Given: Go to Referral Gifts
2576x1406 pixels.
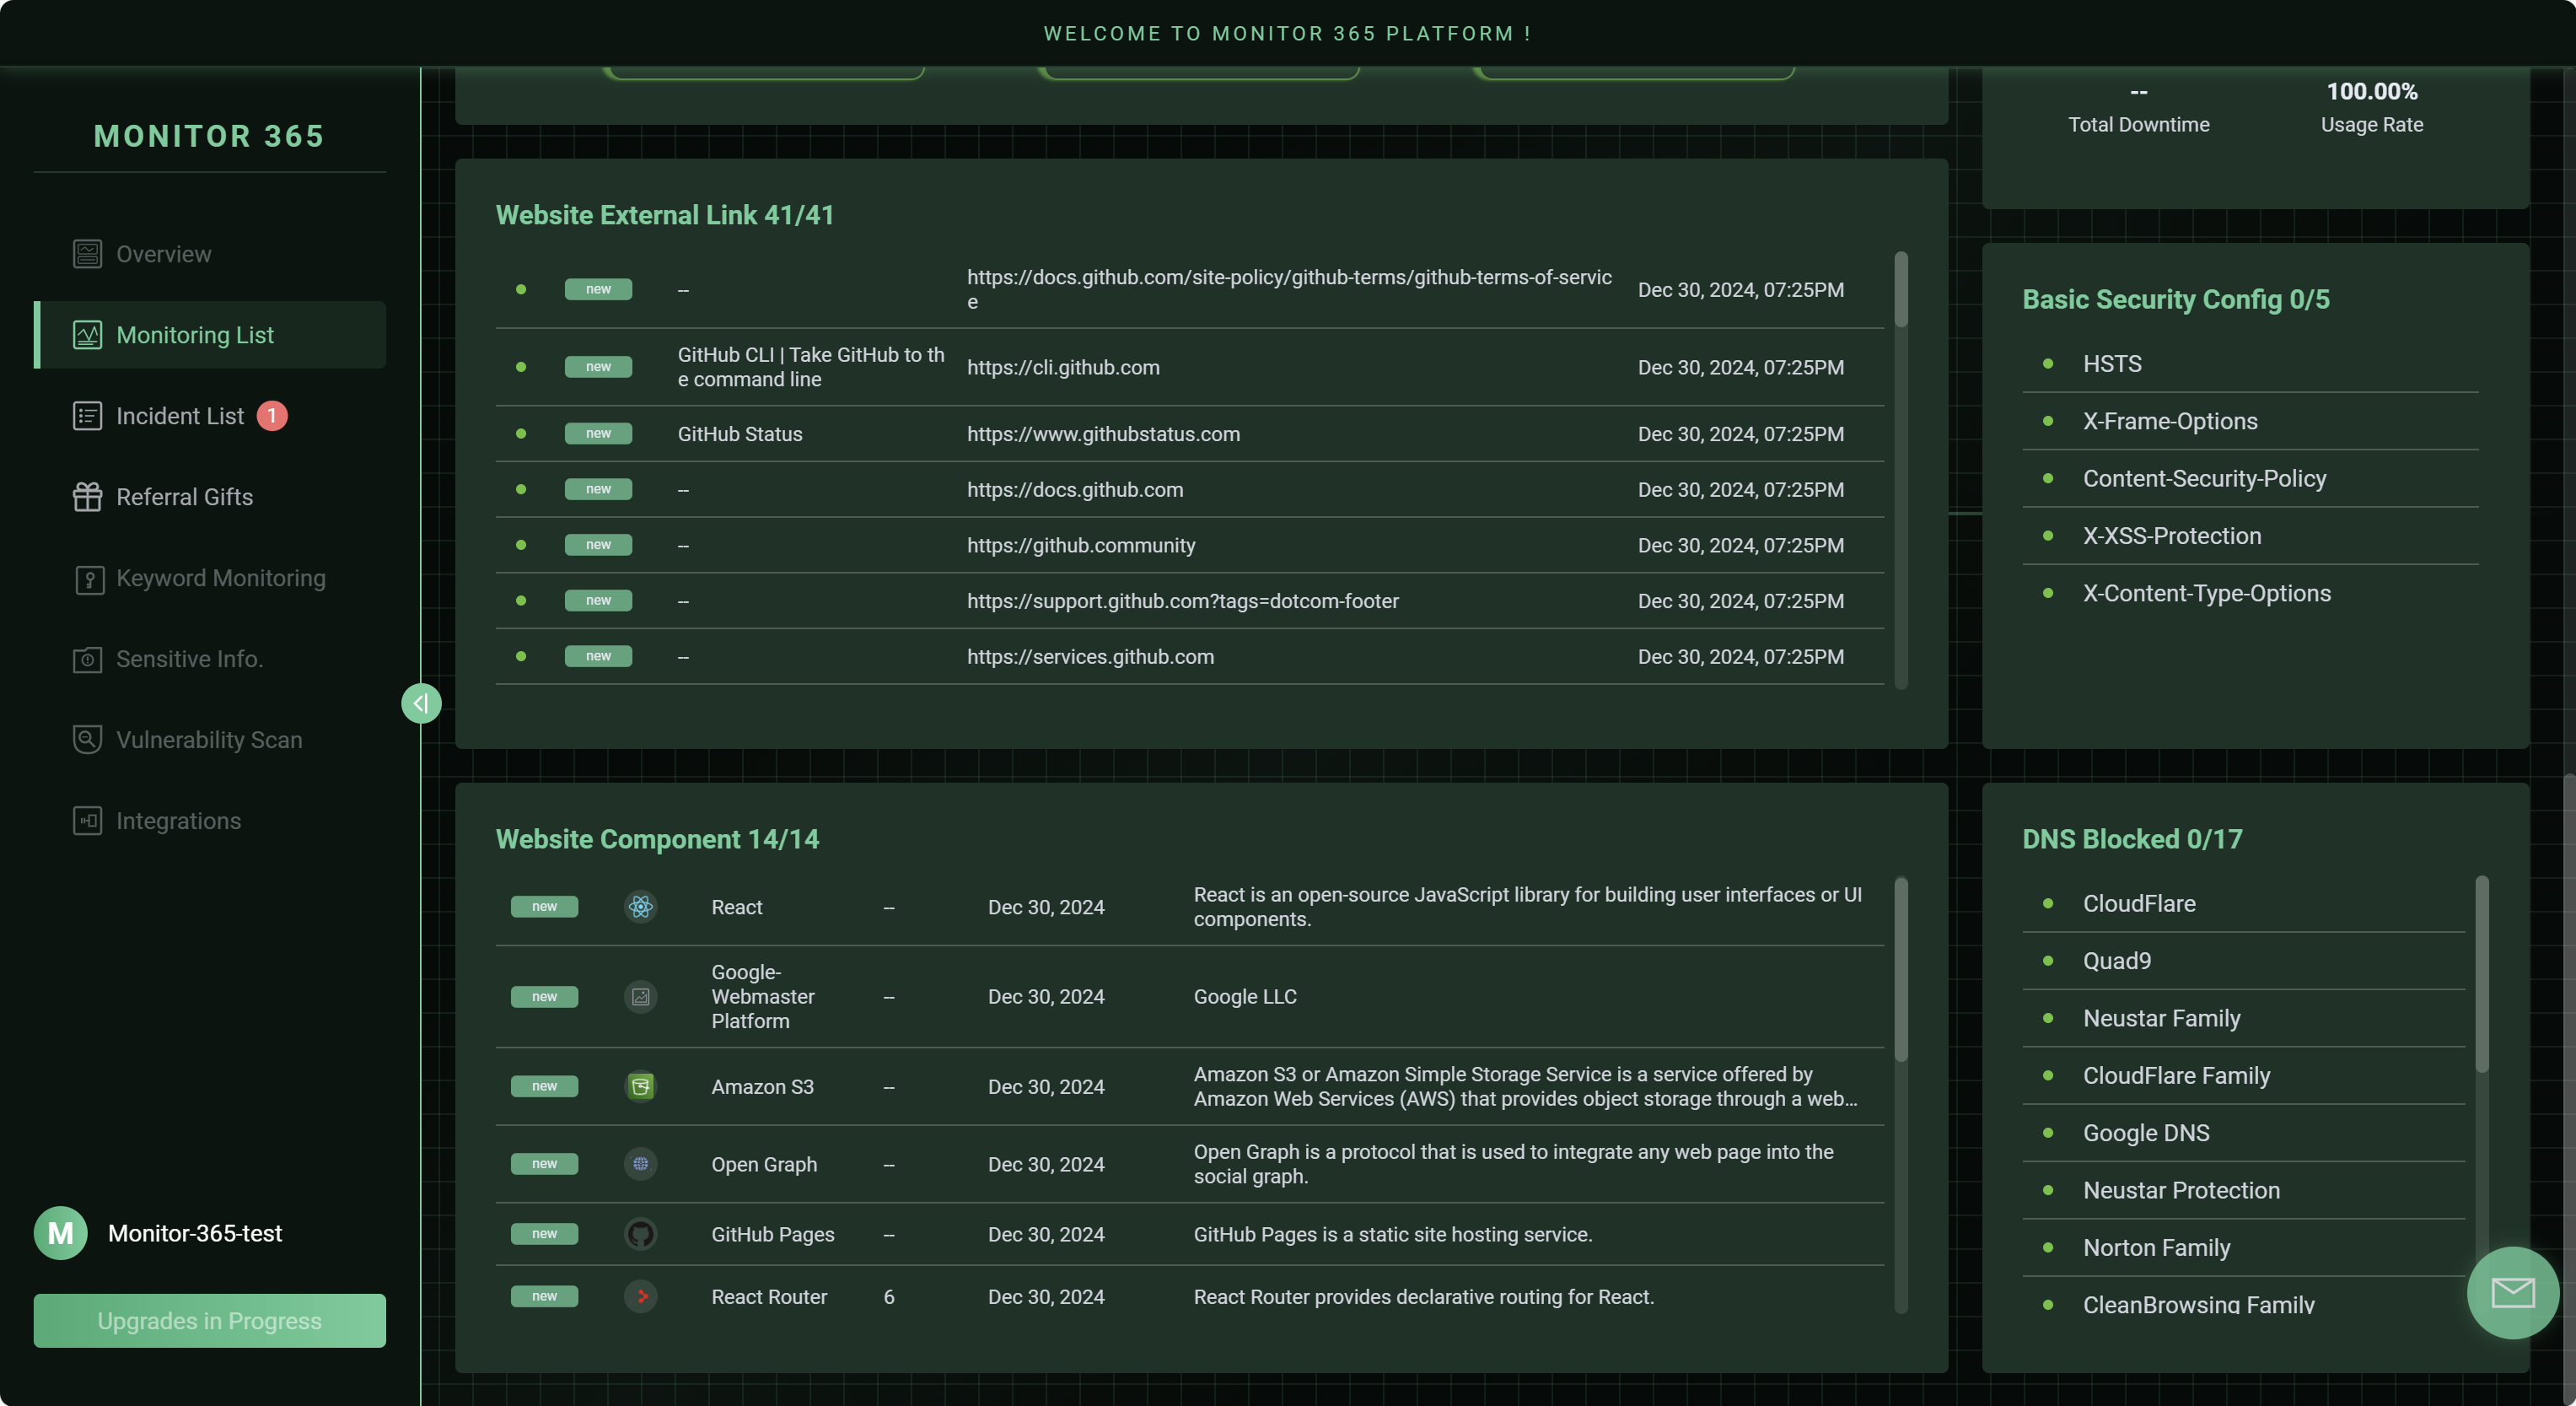Looking at the screenshot, I should 210,497.
